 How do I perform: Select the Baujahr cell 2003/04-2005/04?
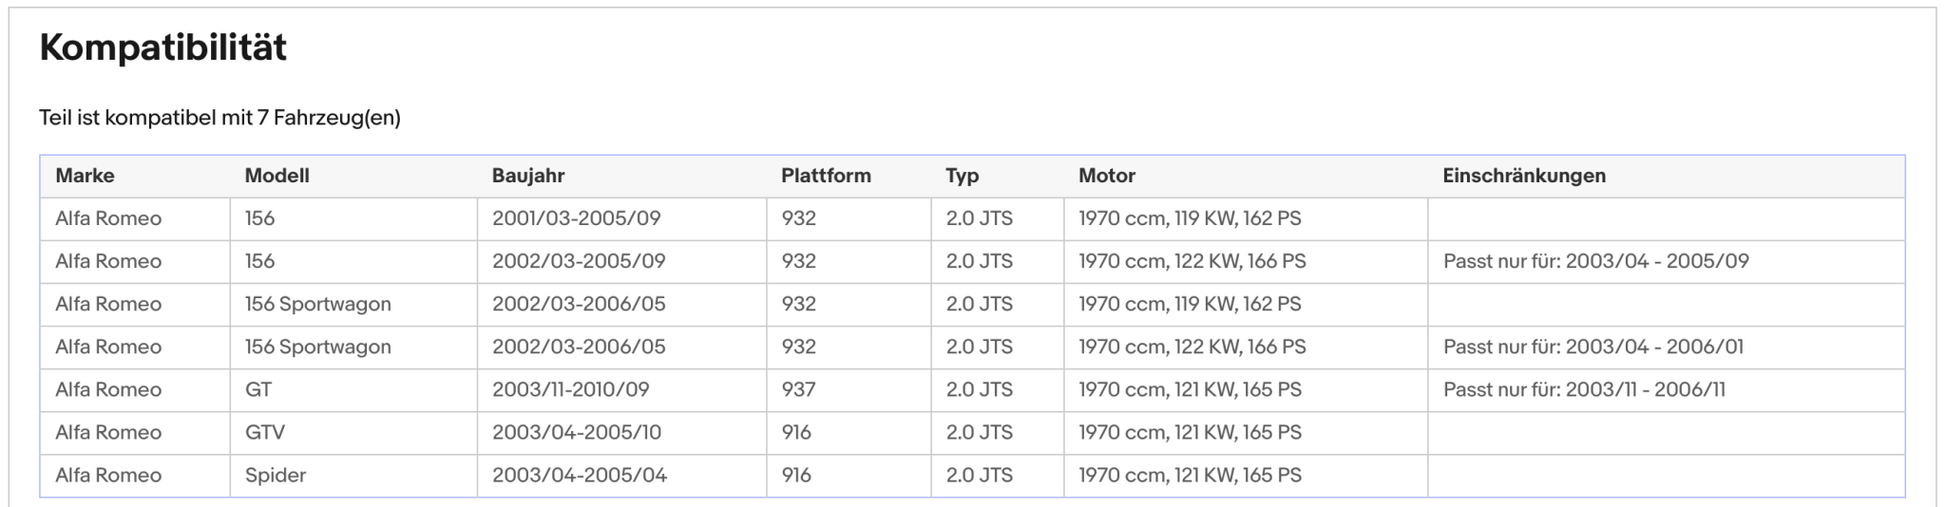click(579, 475)
